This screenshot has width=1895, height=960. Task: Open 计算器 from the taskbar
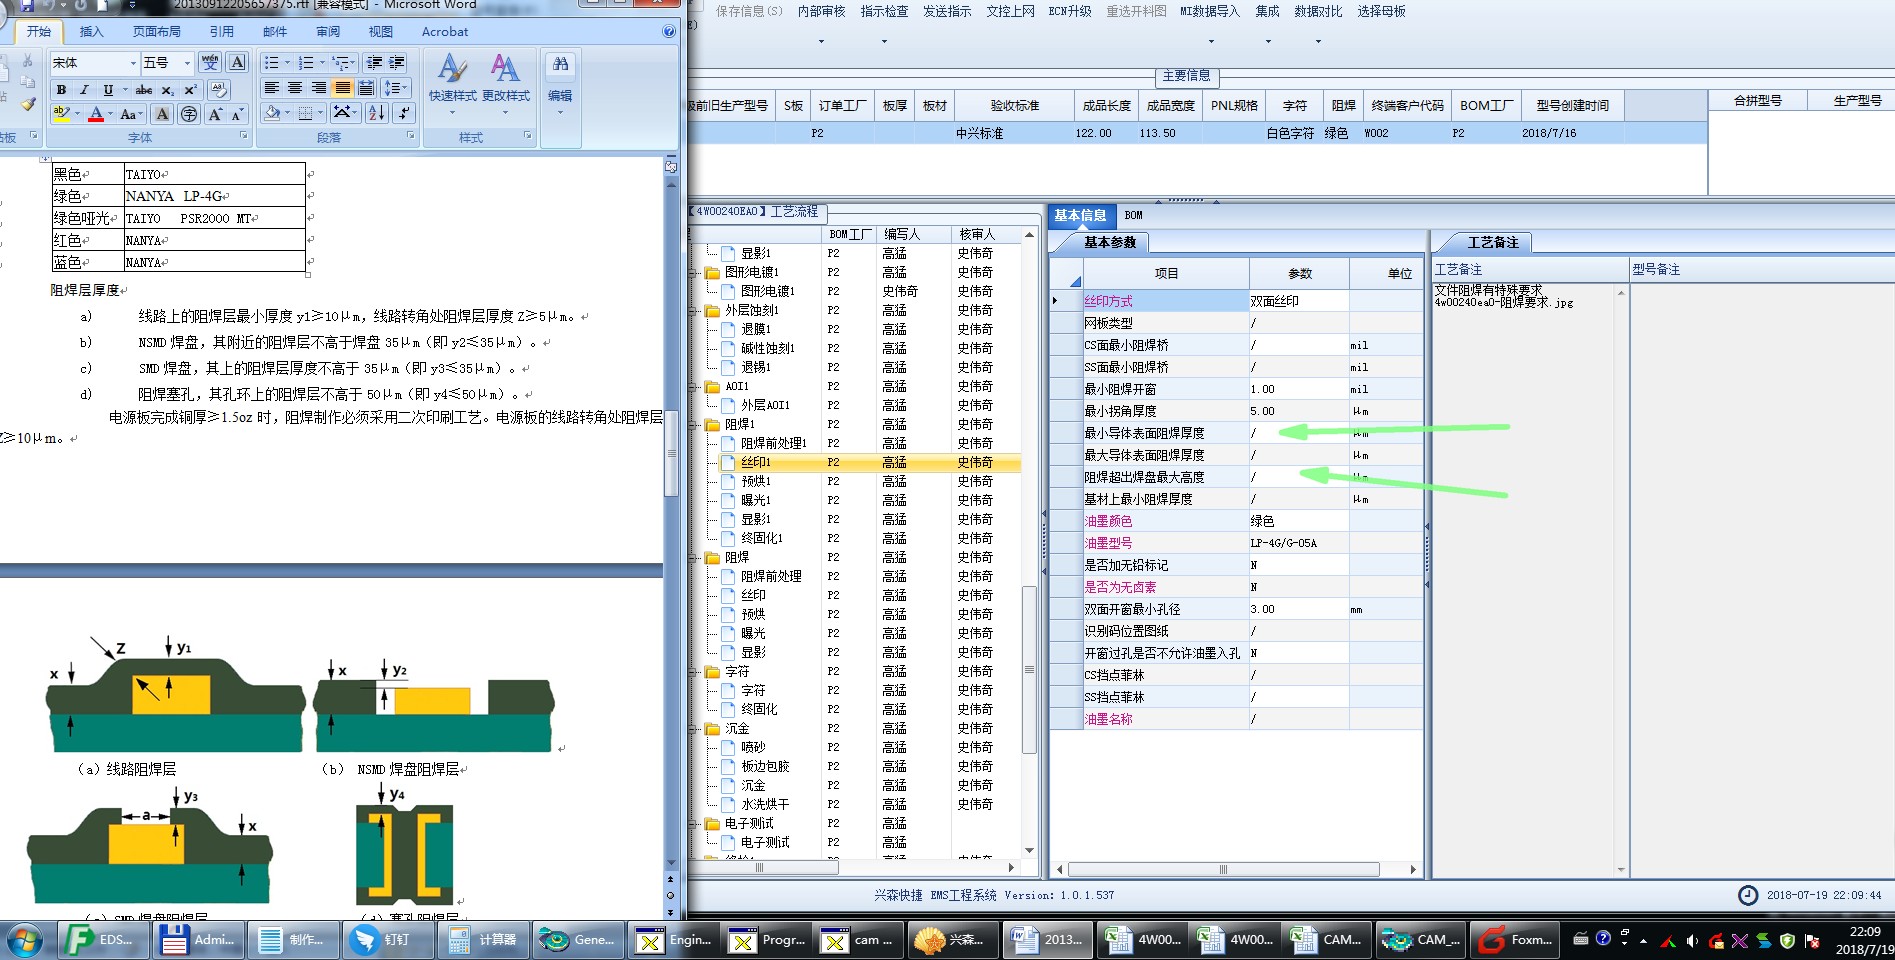483,940
